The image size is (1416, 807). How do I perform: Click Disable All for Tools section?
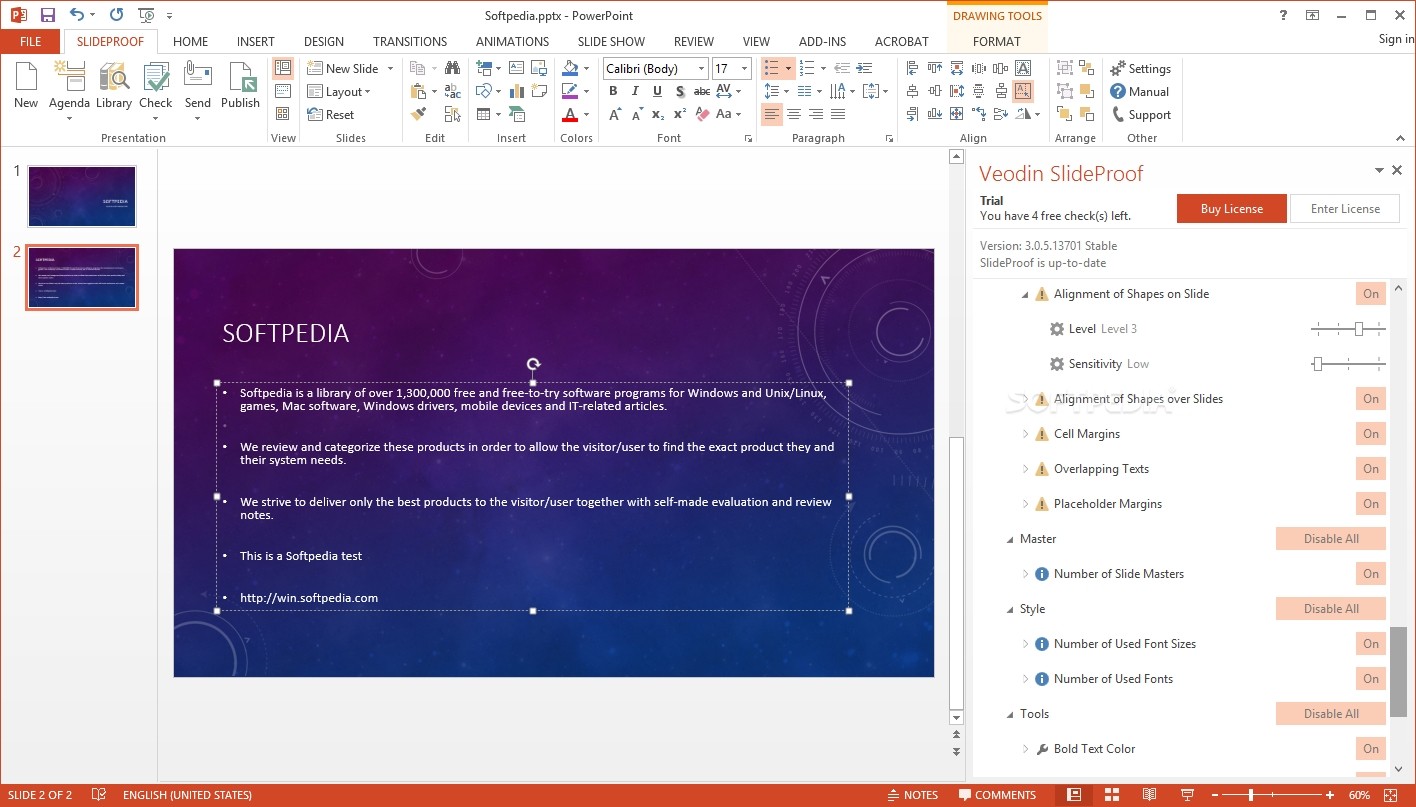[1331, 714]
